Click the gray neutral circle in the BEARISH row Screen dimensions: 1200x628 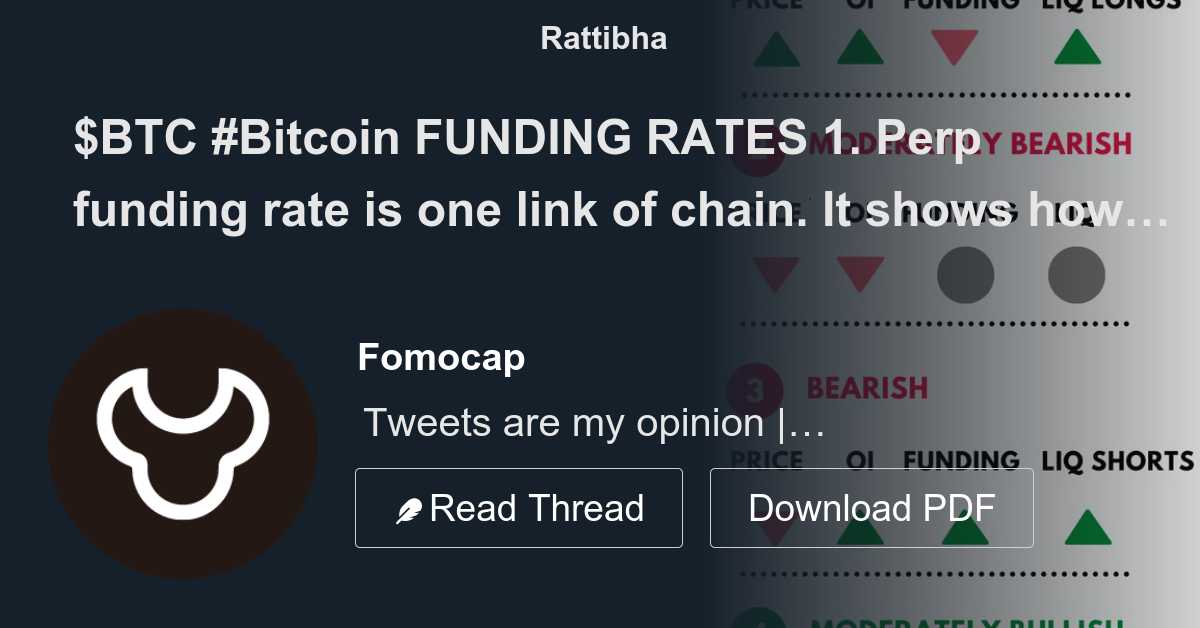pos(965,274)
